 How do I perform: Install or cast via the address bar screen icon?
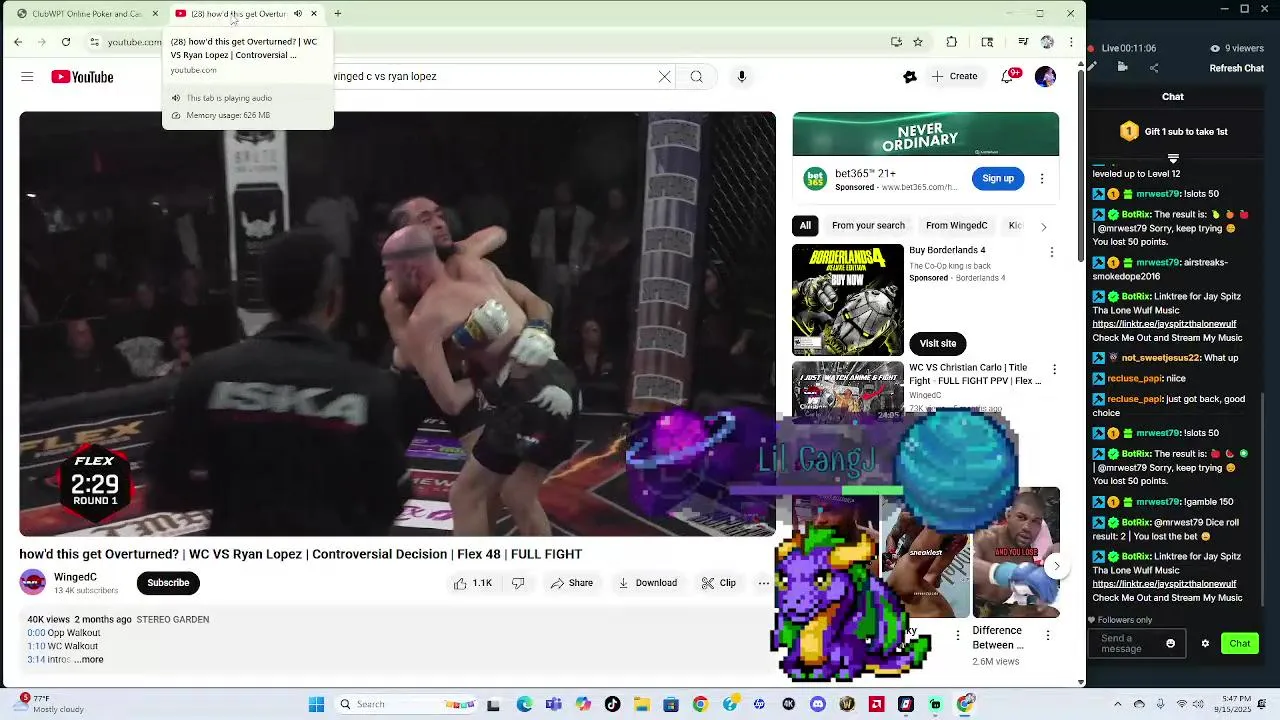point(896,42)
